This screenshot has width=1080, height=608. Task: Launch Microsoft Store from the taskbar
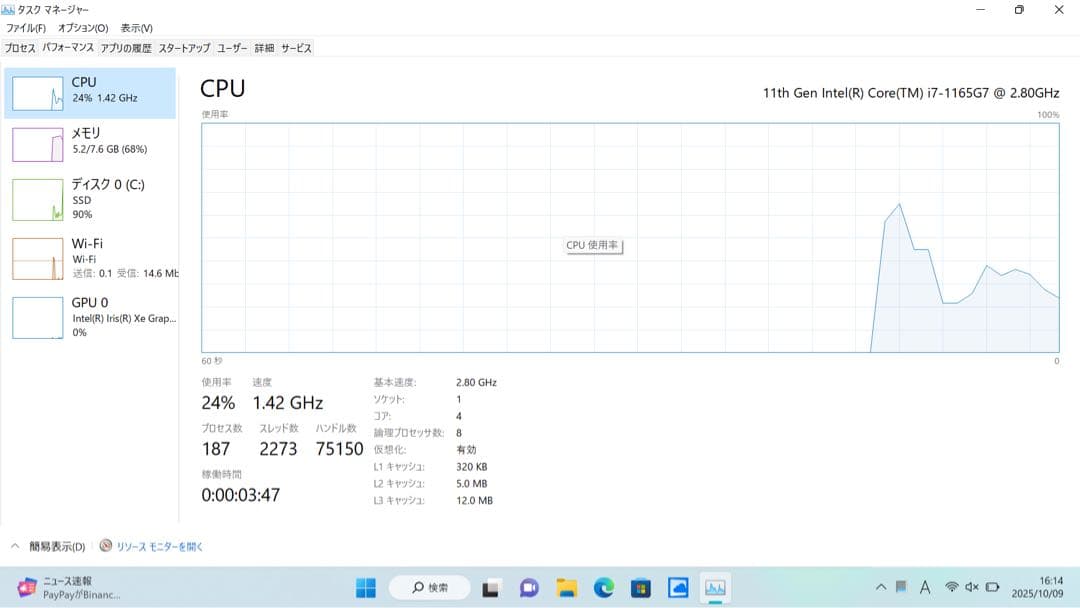point(640,587)
